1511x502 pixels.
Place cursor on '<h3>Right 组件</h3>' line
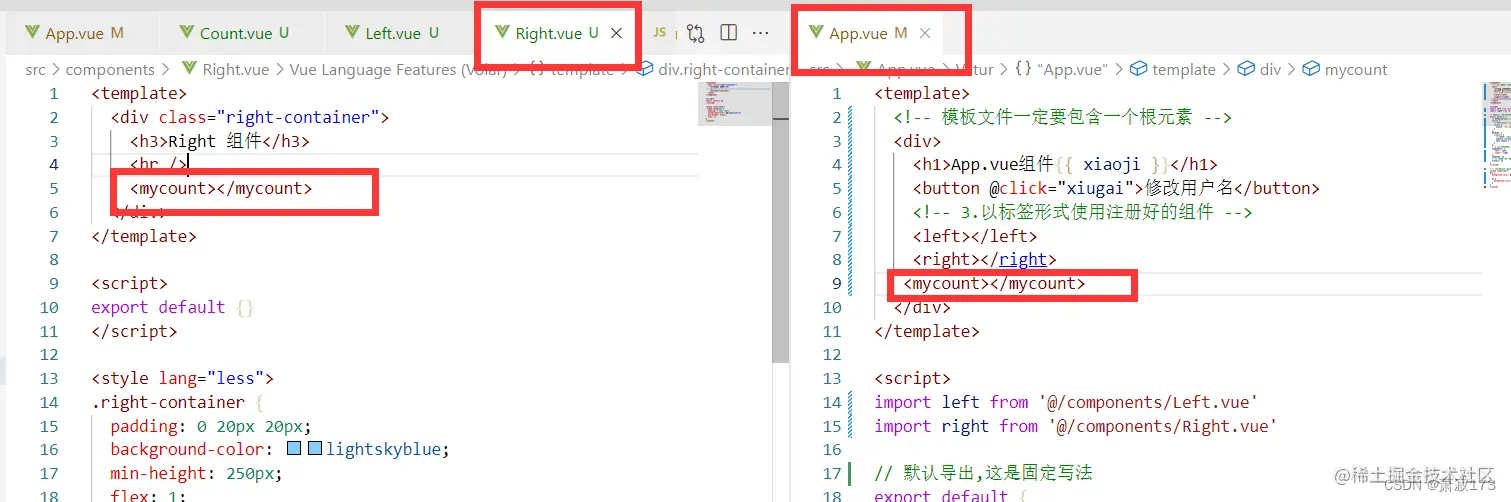pos(219,141)
